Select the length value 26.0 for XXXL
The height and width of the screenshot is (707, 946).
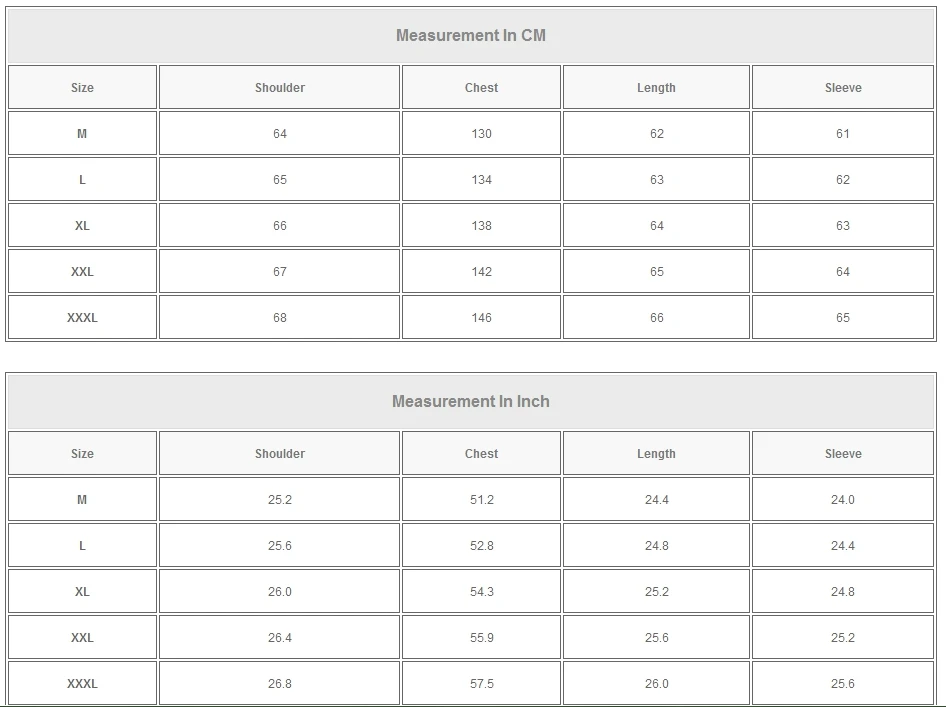656,684
